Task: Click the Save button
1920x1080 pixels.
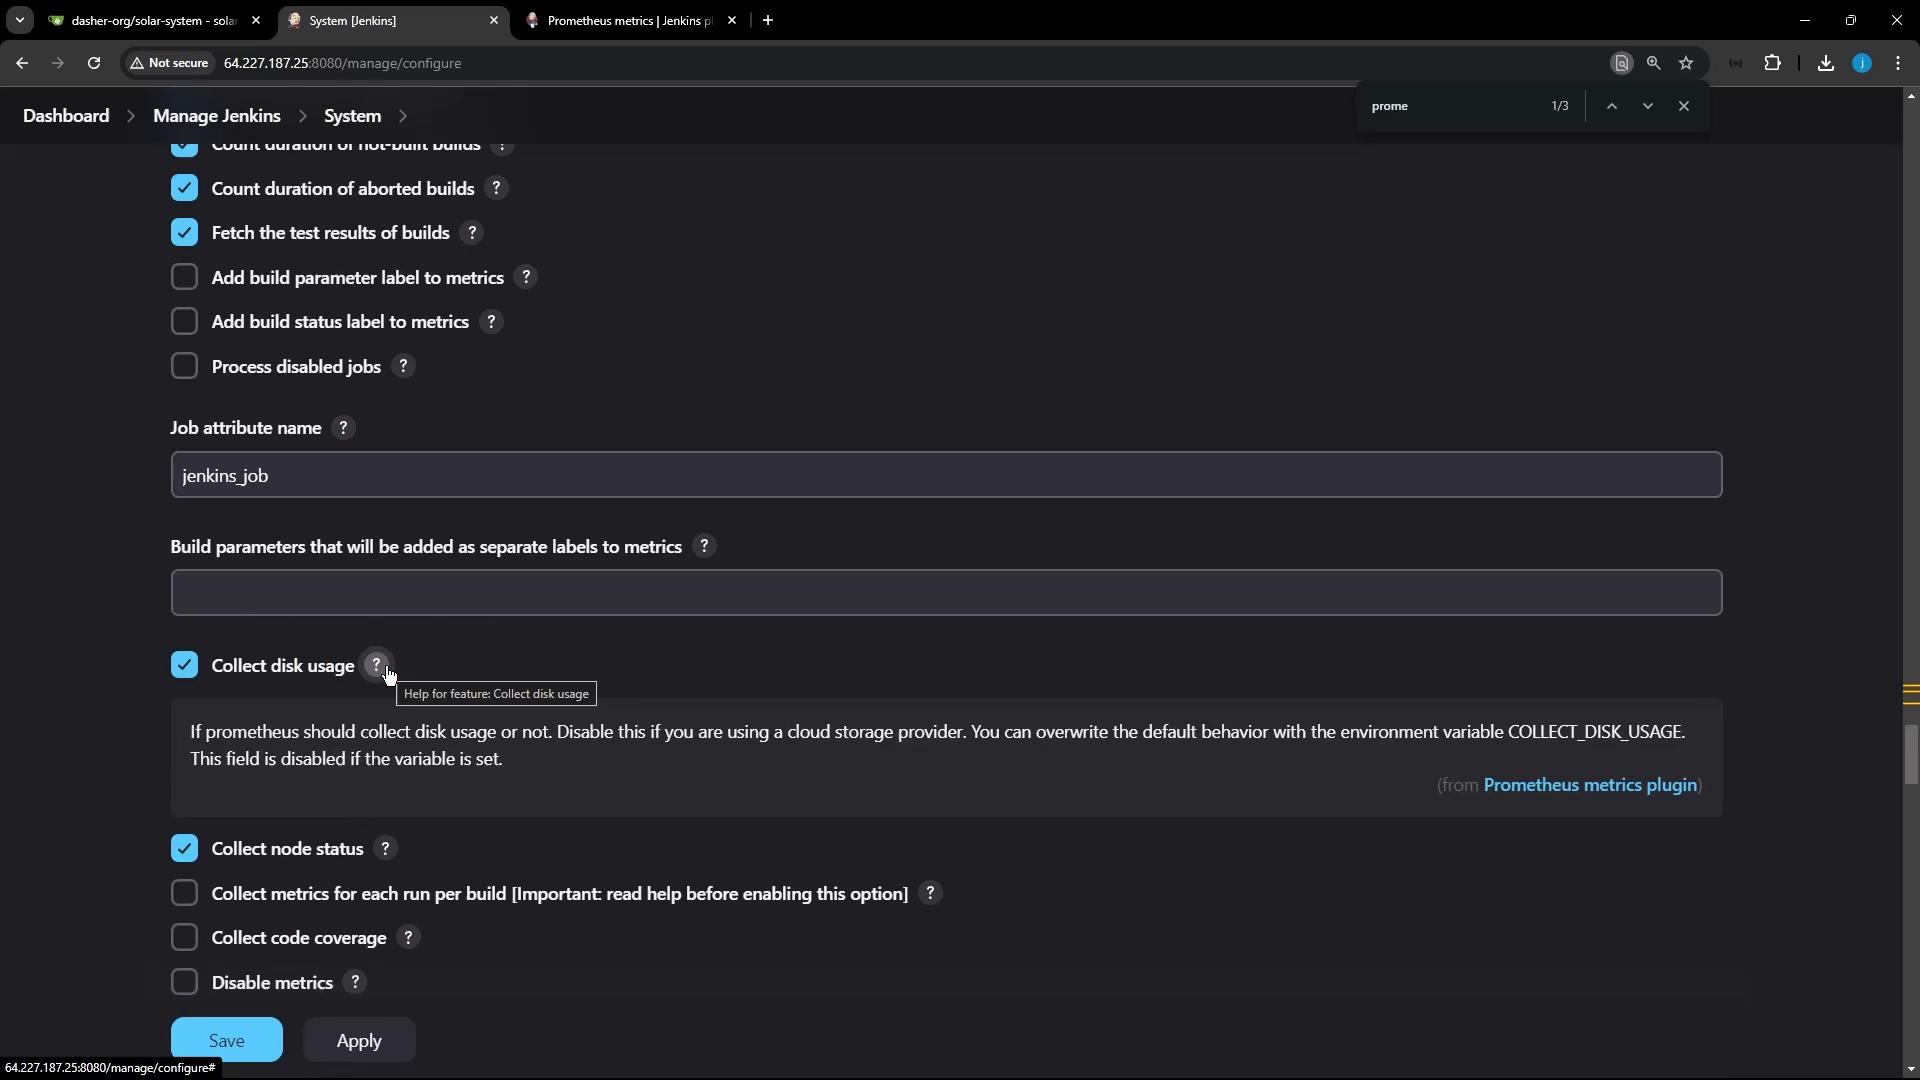Action: pos(226,1040)
